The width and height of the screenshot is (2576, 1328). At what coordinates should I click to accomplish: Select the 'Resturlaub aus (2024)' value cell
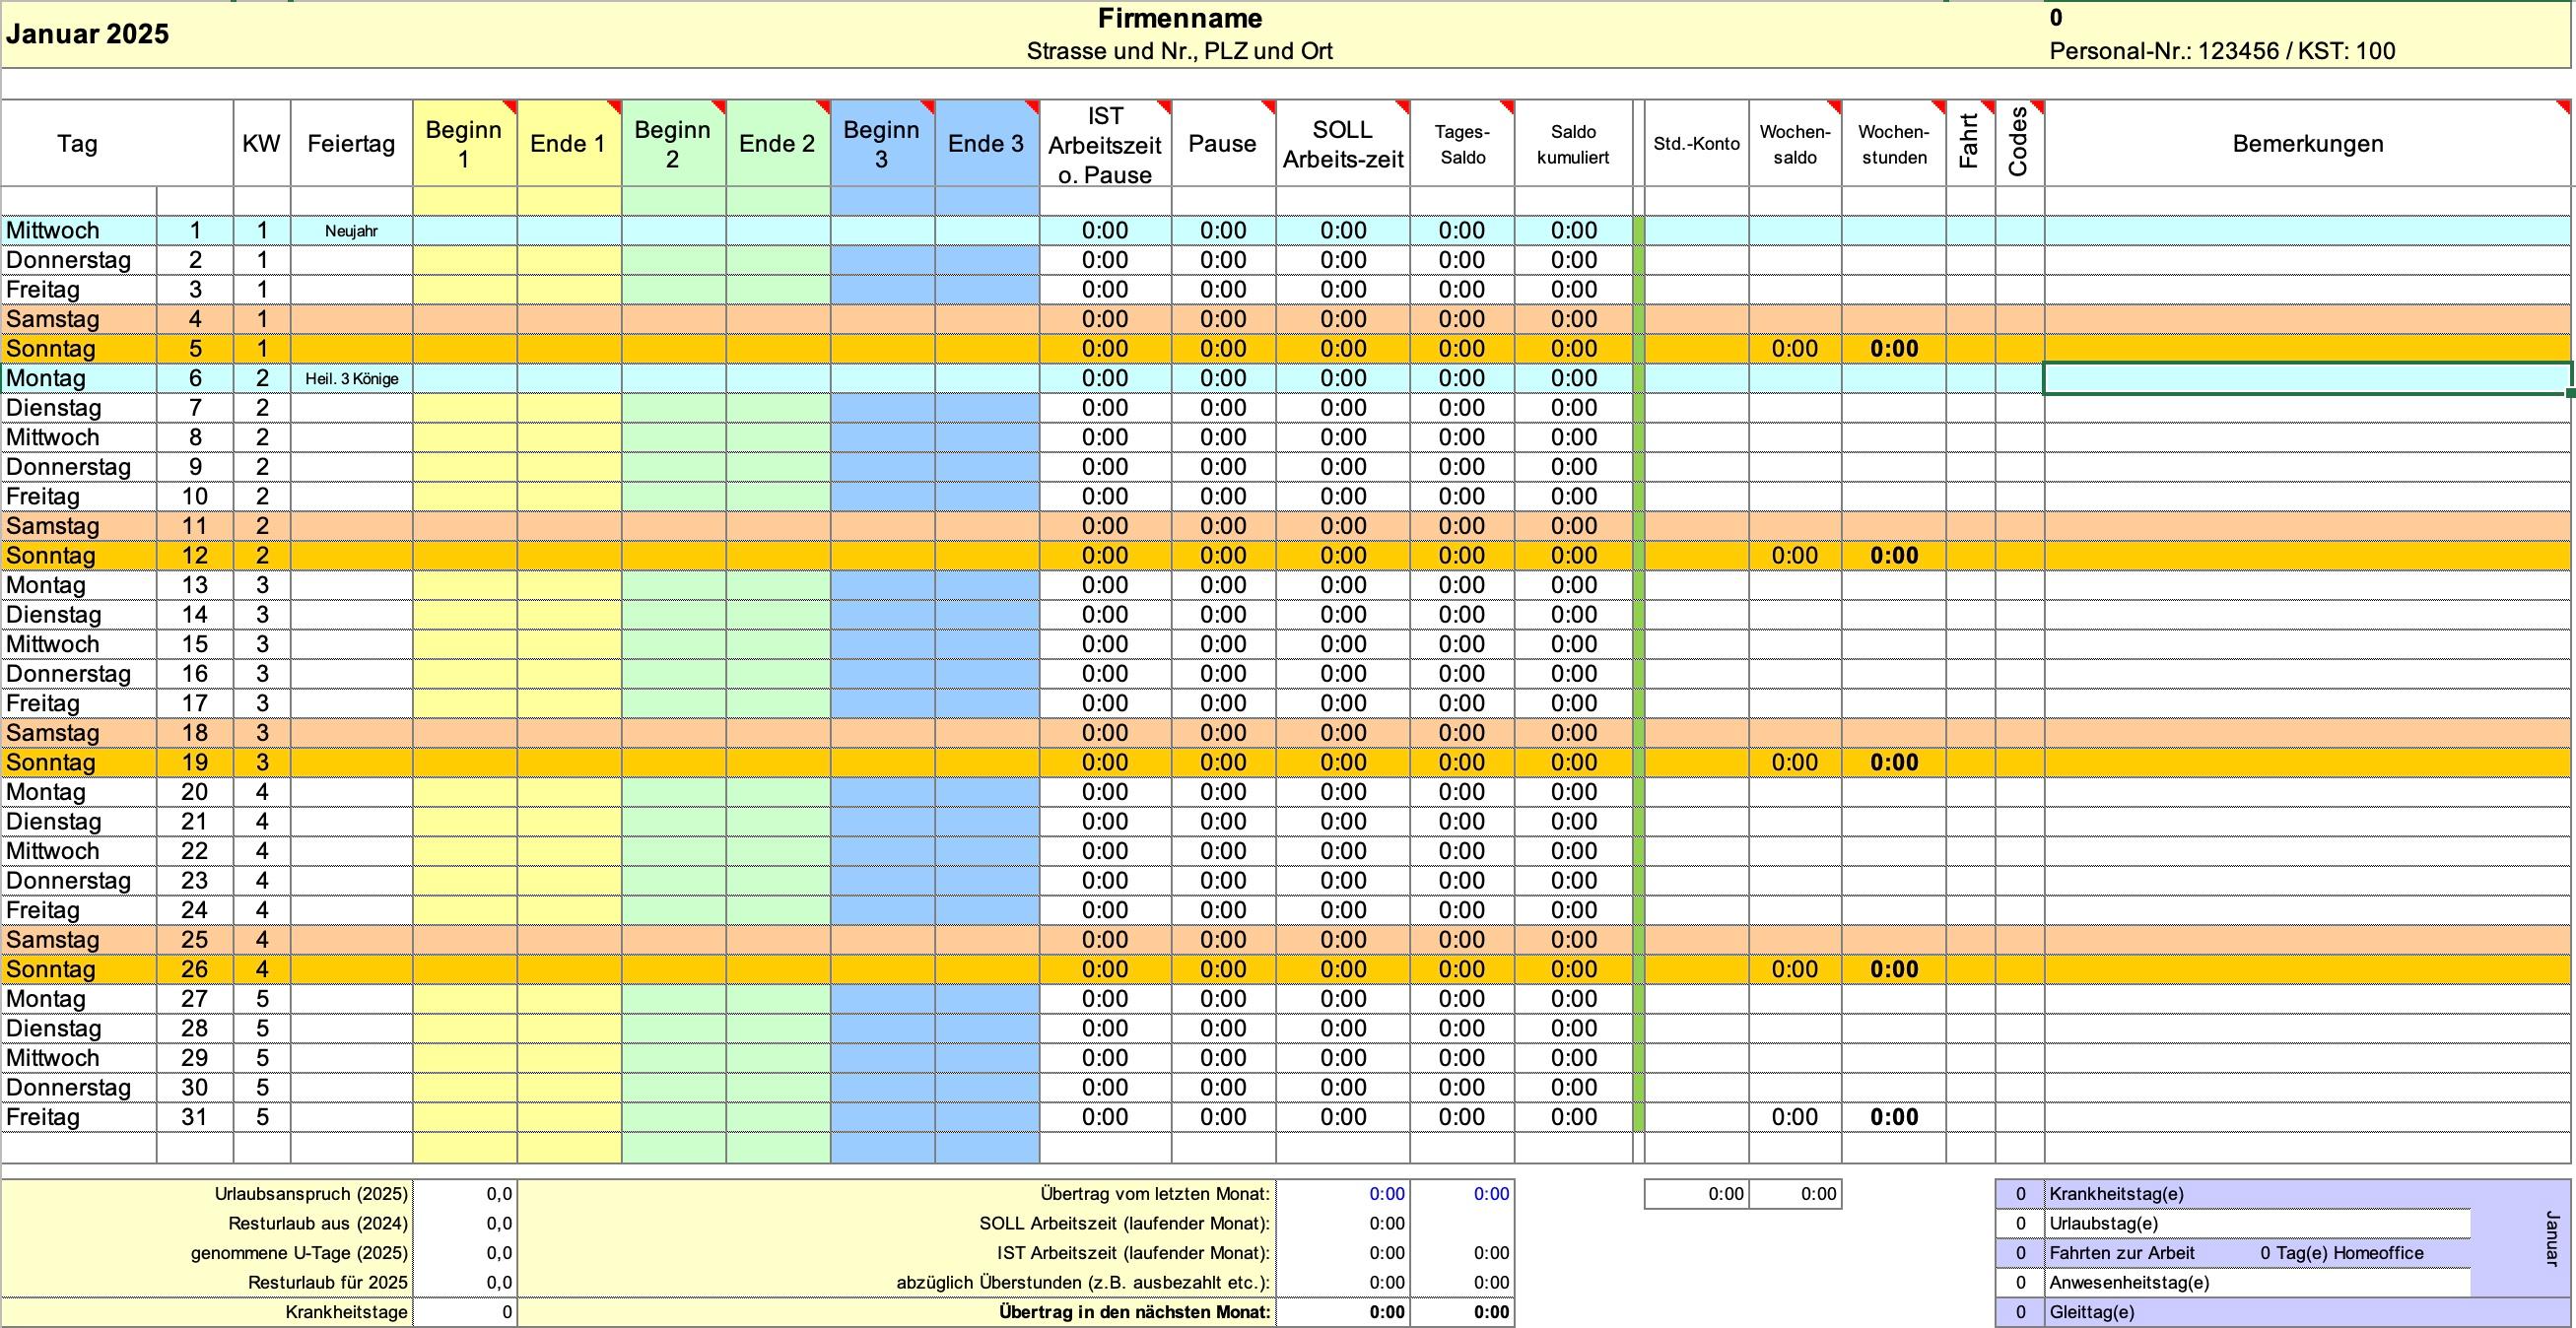pyautogui.click(x=465, y=1223)
